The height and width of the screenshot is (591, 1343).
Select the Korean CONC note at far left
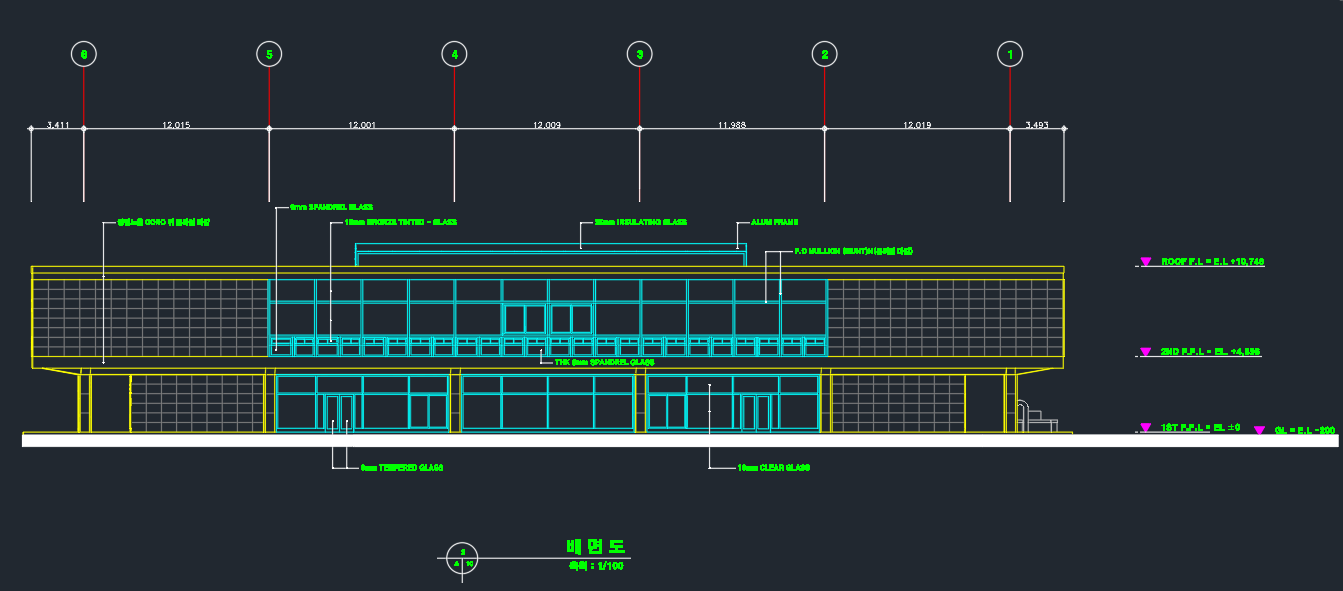(x=163, y=222)
